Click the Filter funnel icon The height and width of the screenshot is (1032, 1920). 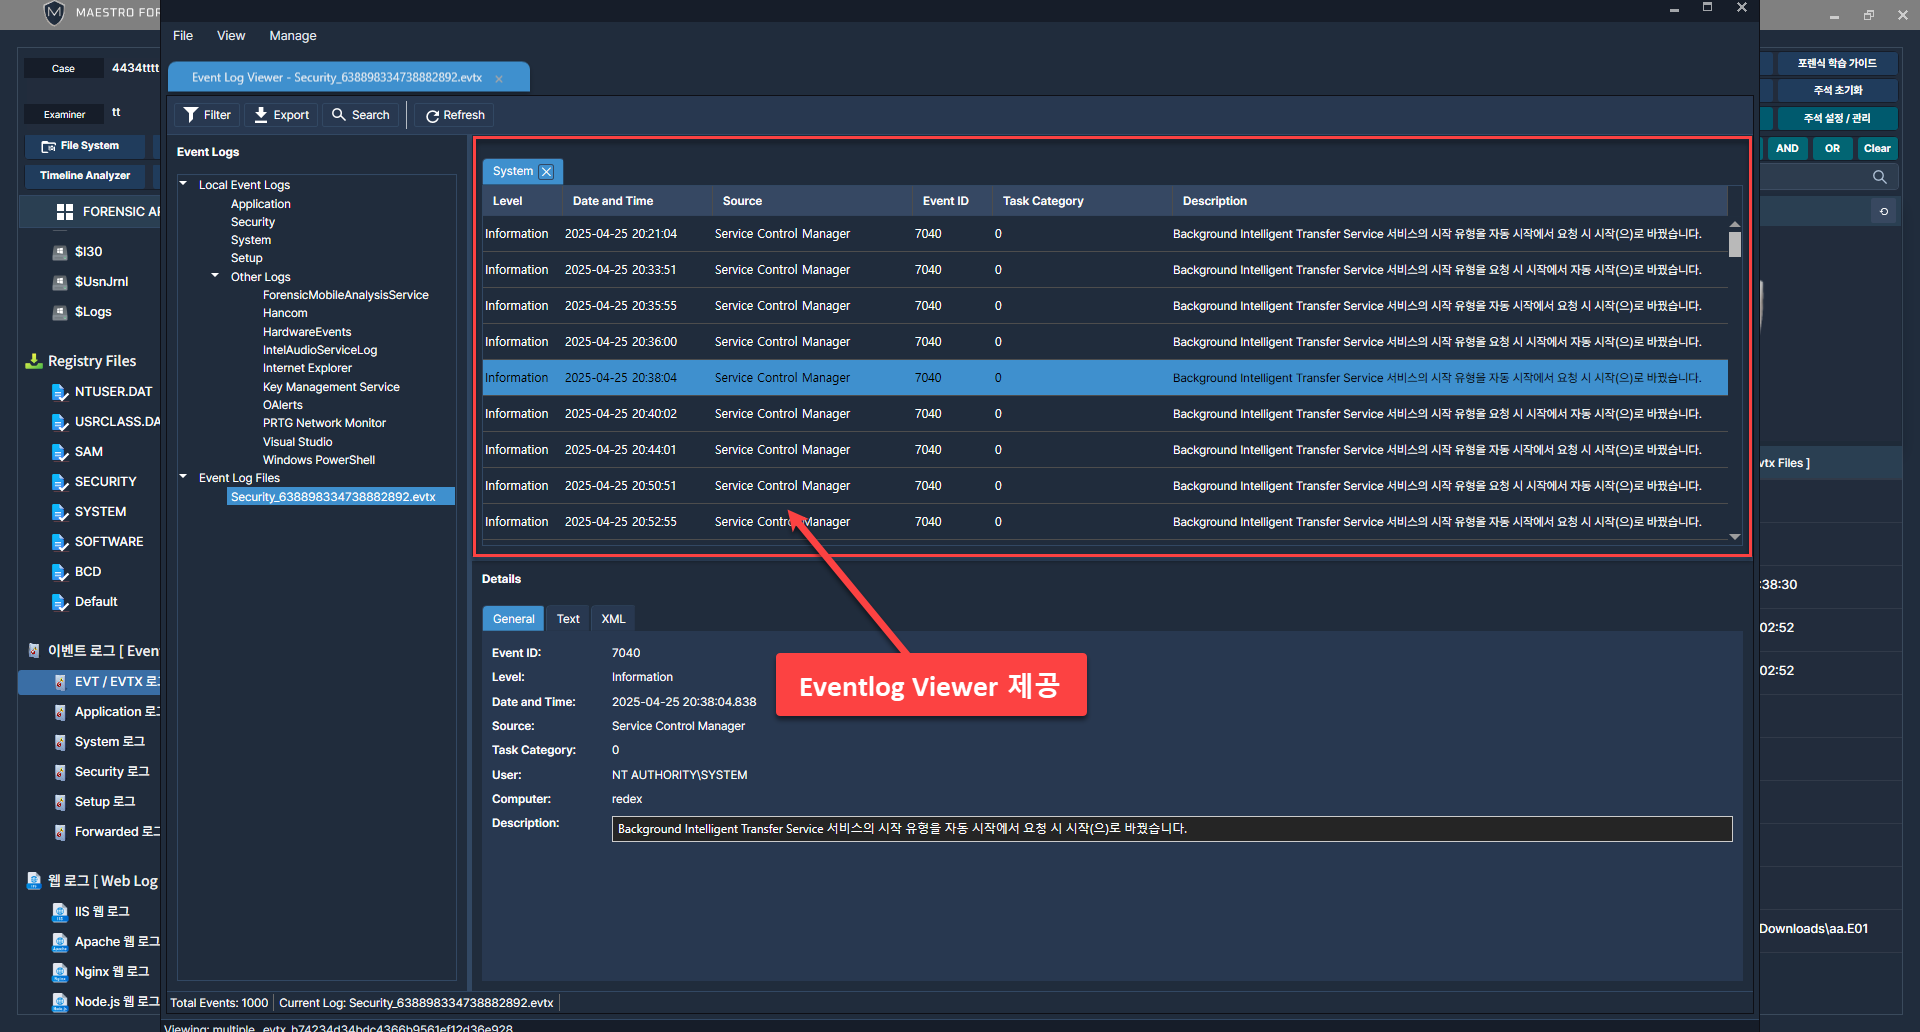click(x=190, y=115)
